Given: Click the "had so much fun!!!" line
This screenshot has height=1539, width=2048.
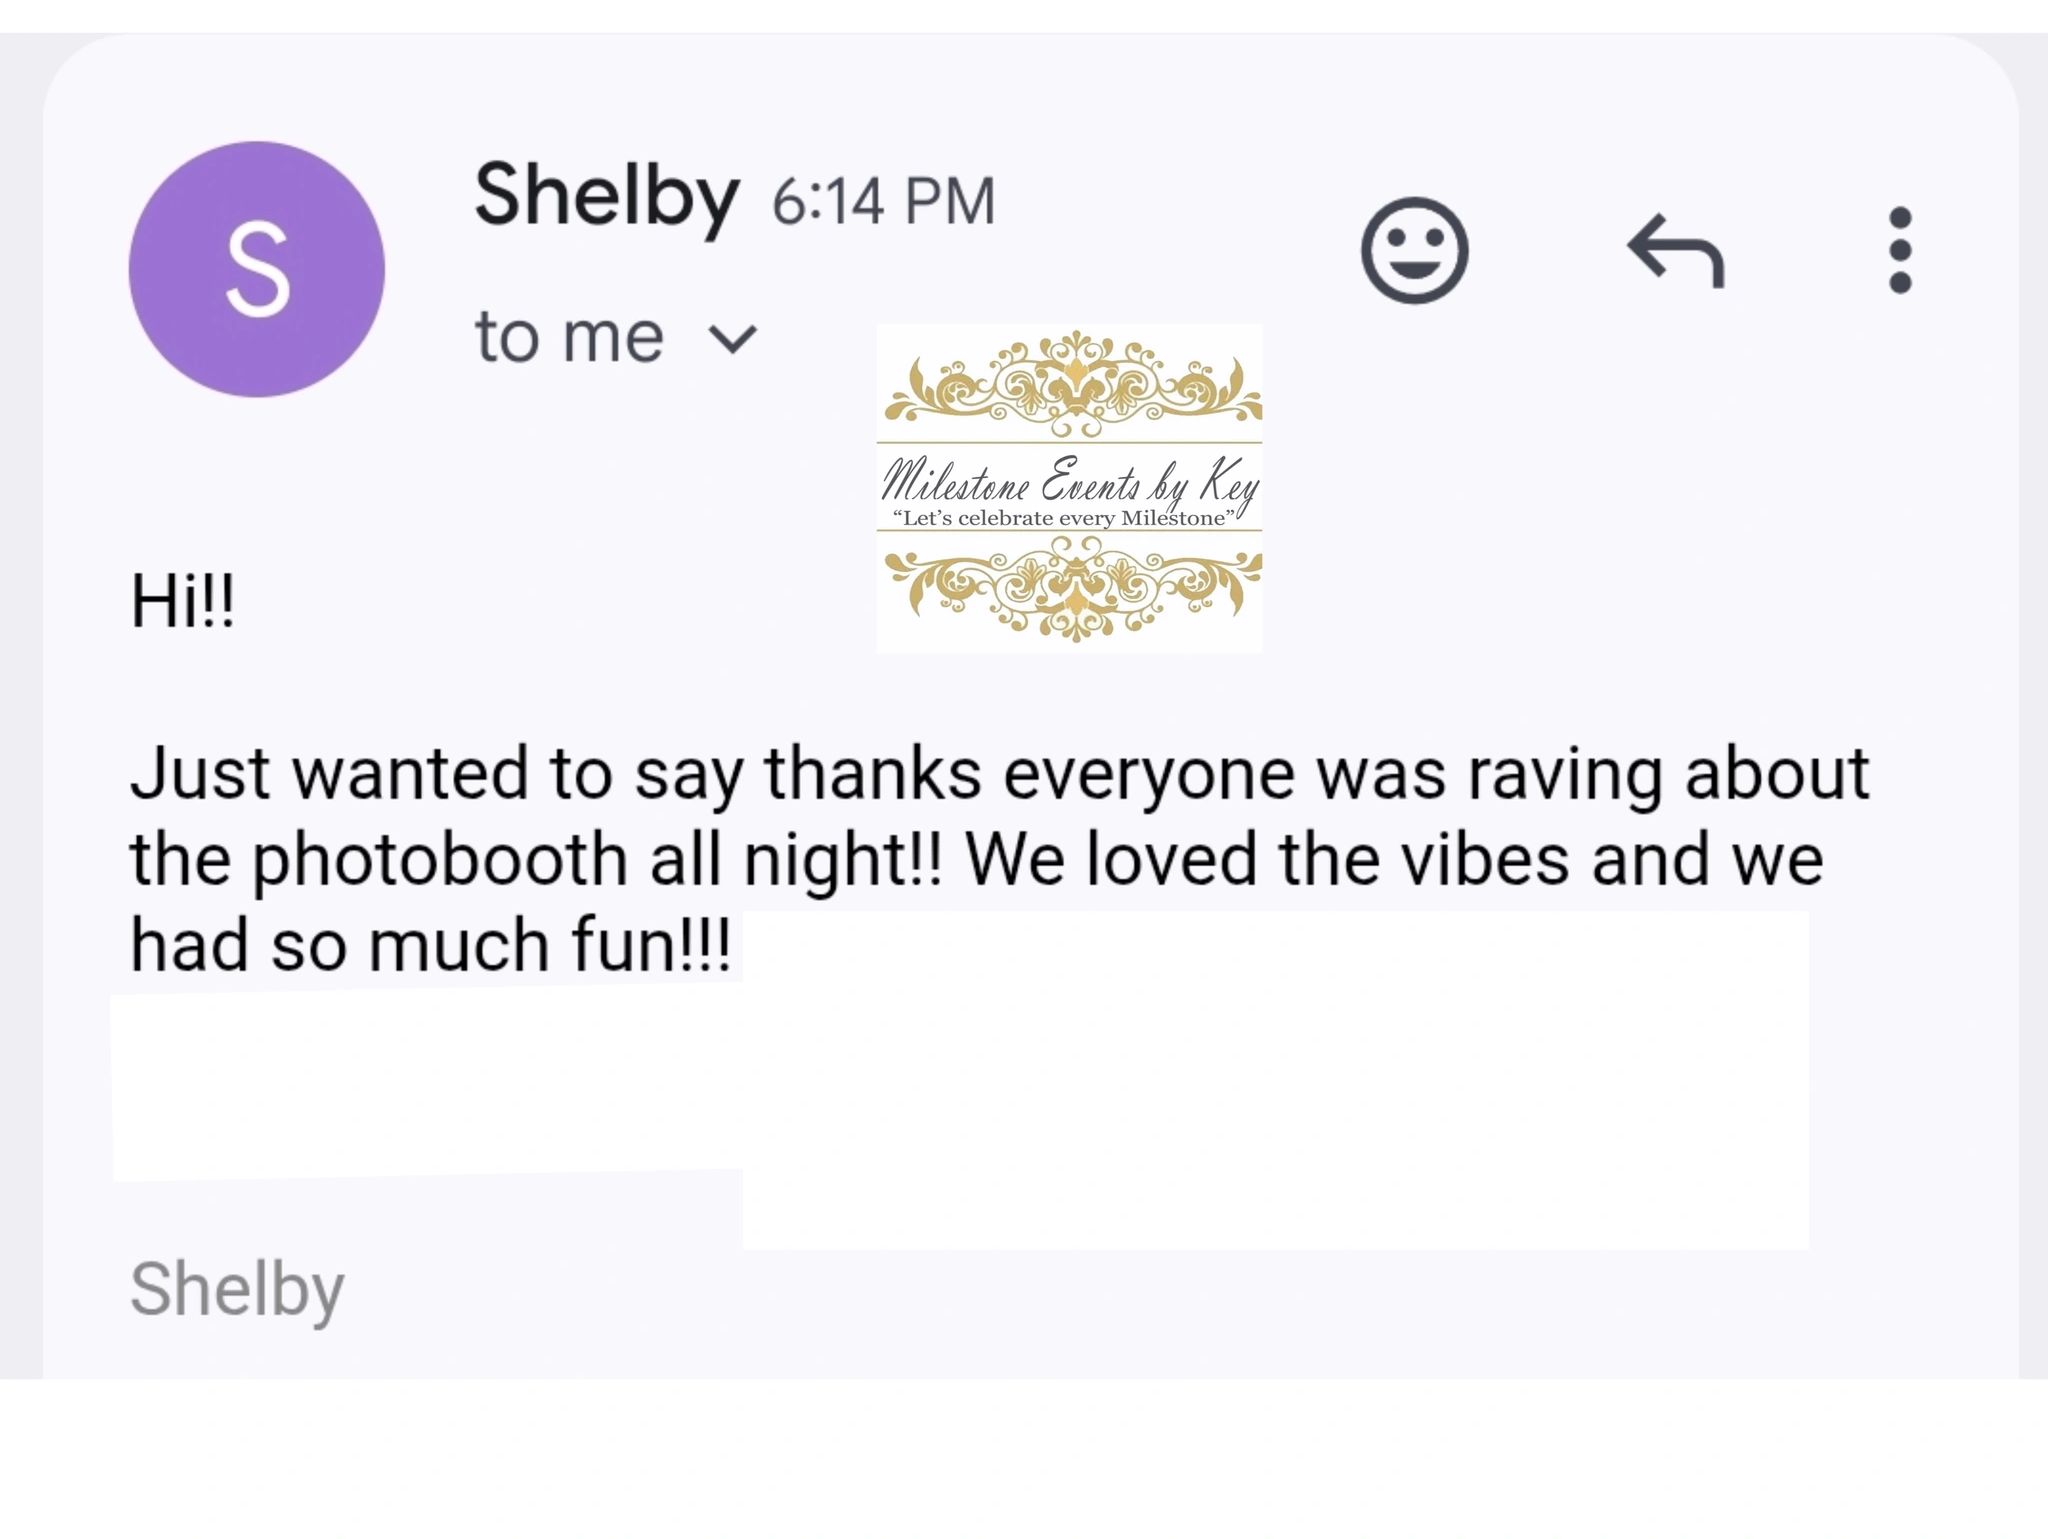Looking at the screenshot, I should tap(430, 945).
